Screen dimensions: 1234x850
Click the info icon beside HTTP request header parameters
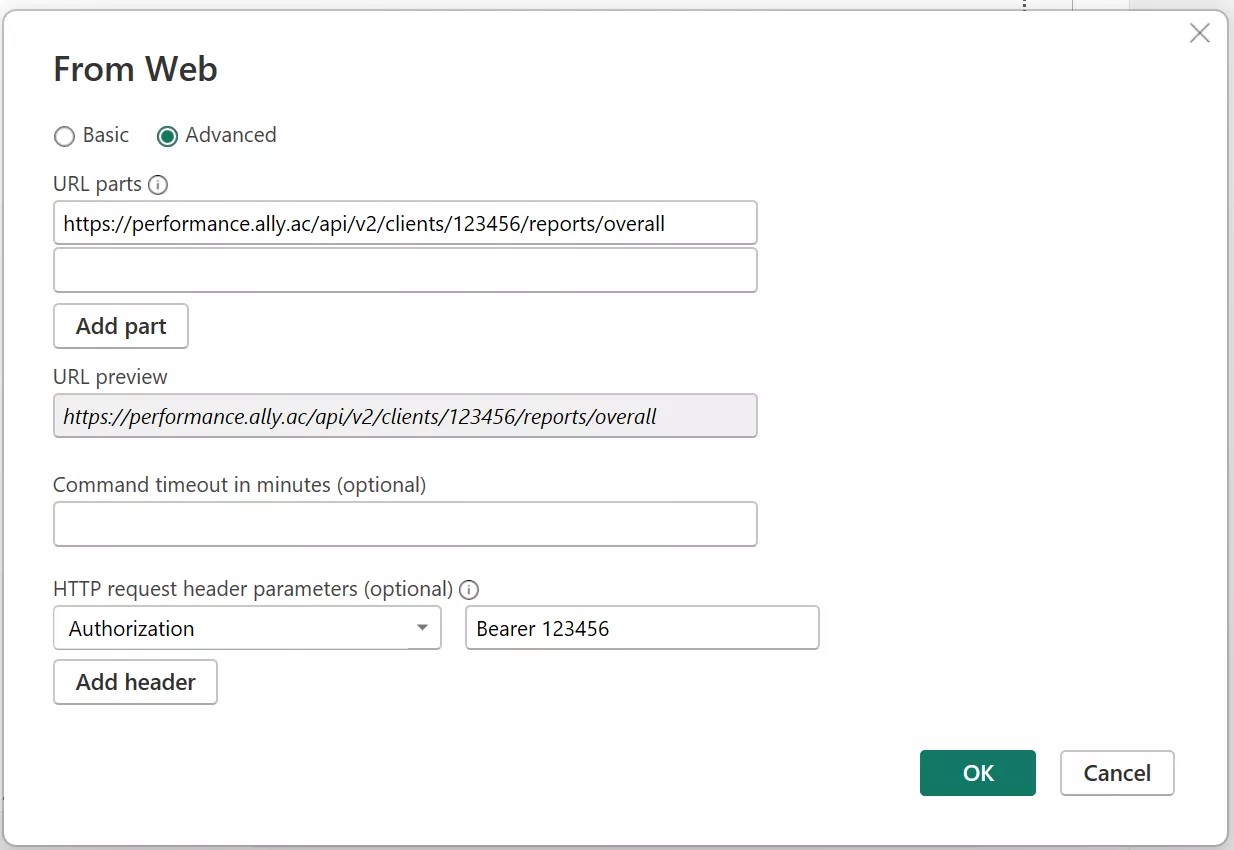pos(468,590)
